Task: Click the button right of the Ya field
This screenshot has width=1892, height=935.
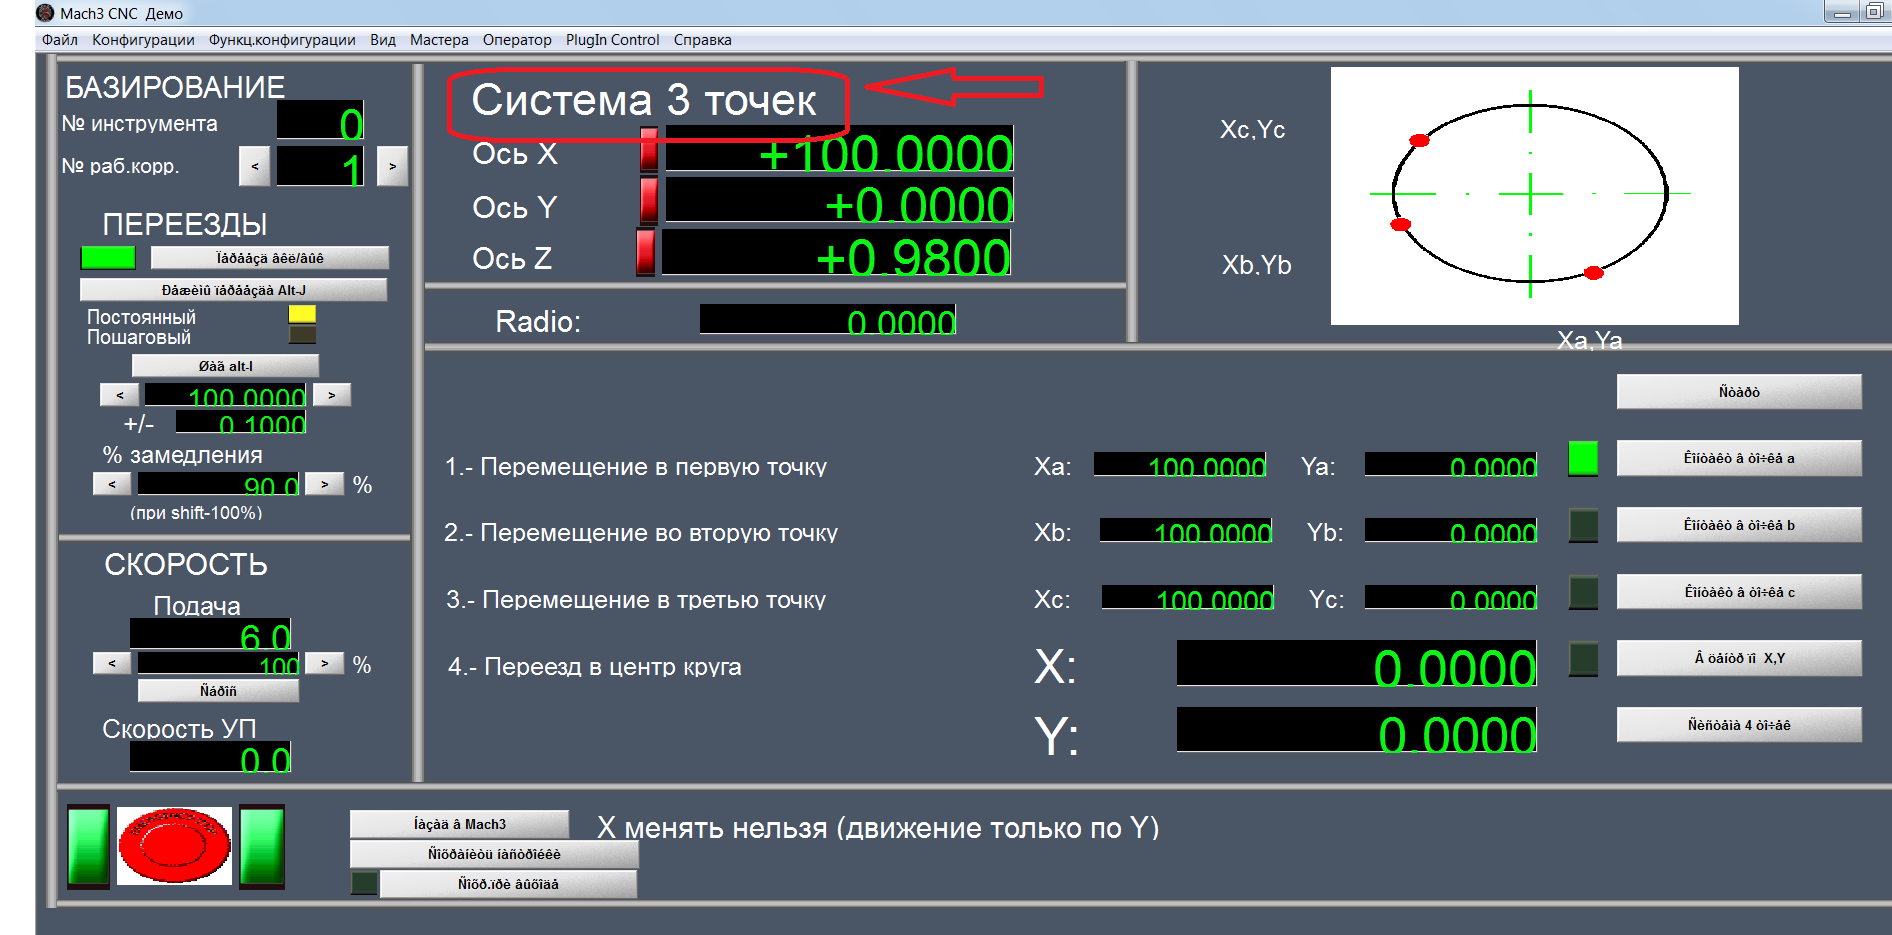Action: coord(1739,458)
